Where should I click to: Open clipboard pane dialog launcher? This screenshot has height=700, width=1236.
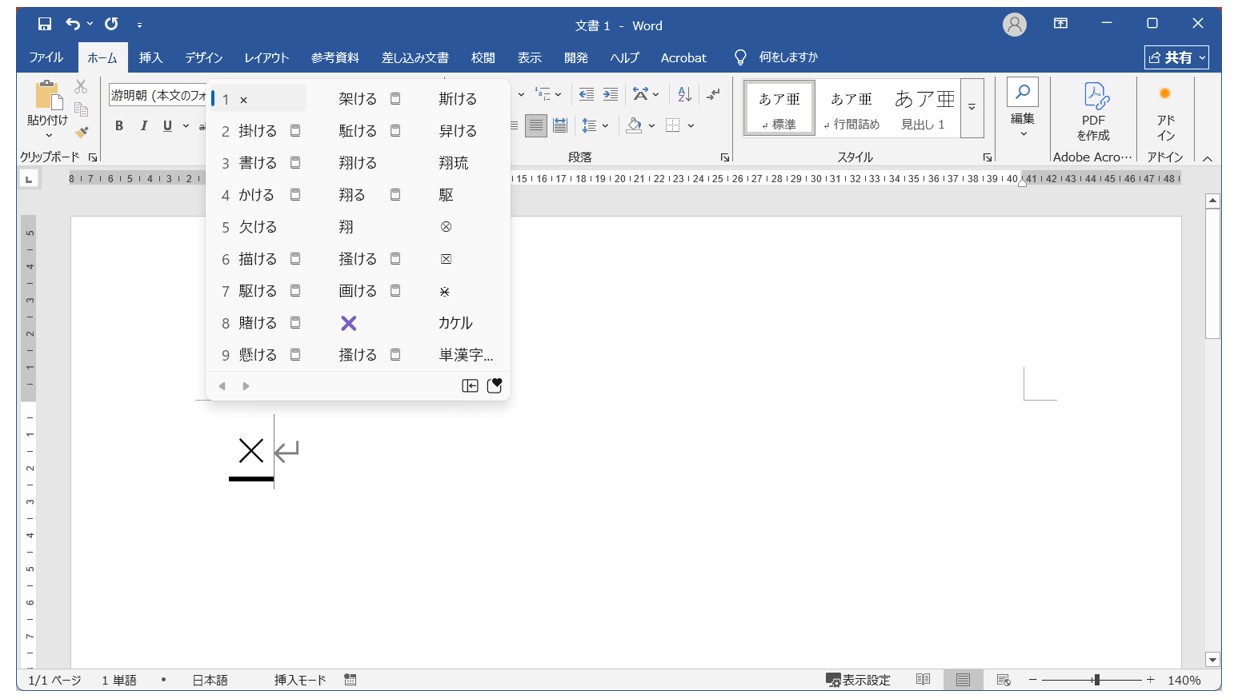point(94,158)
